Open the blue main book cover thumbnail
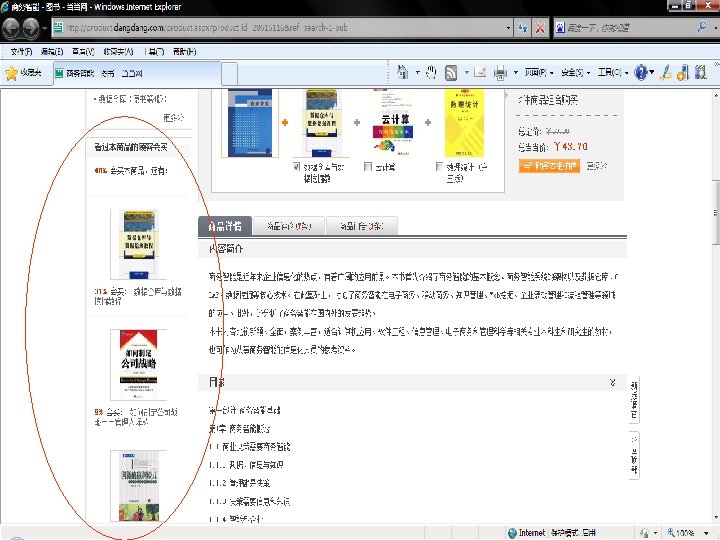The image size is (720, 540). [x=250, y=123]
